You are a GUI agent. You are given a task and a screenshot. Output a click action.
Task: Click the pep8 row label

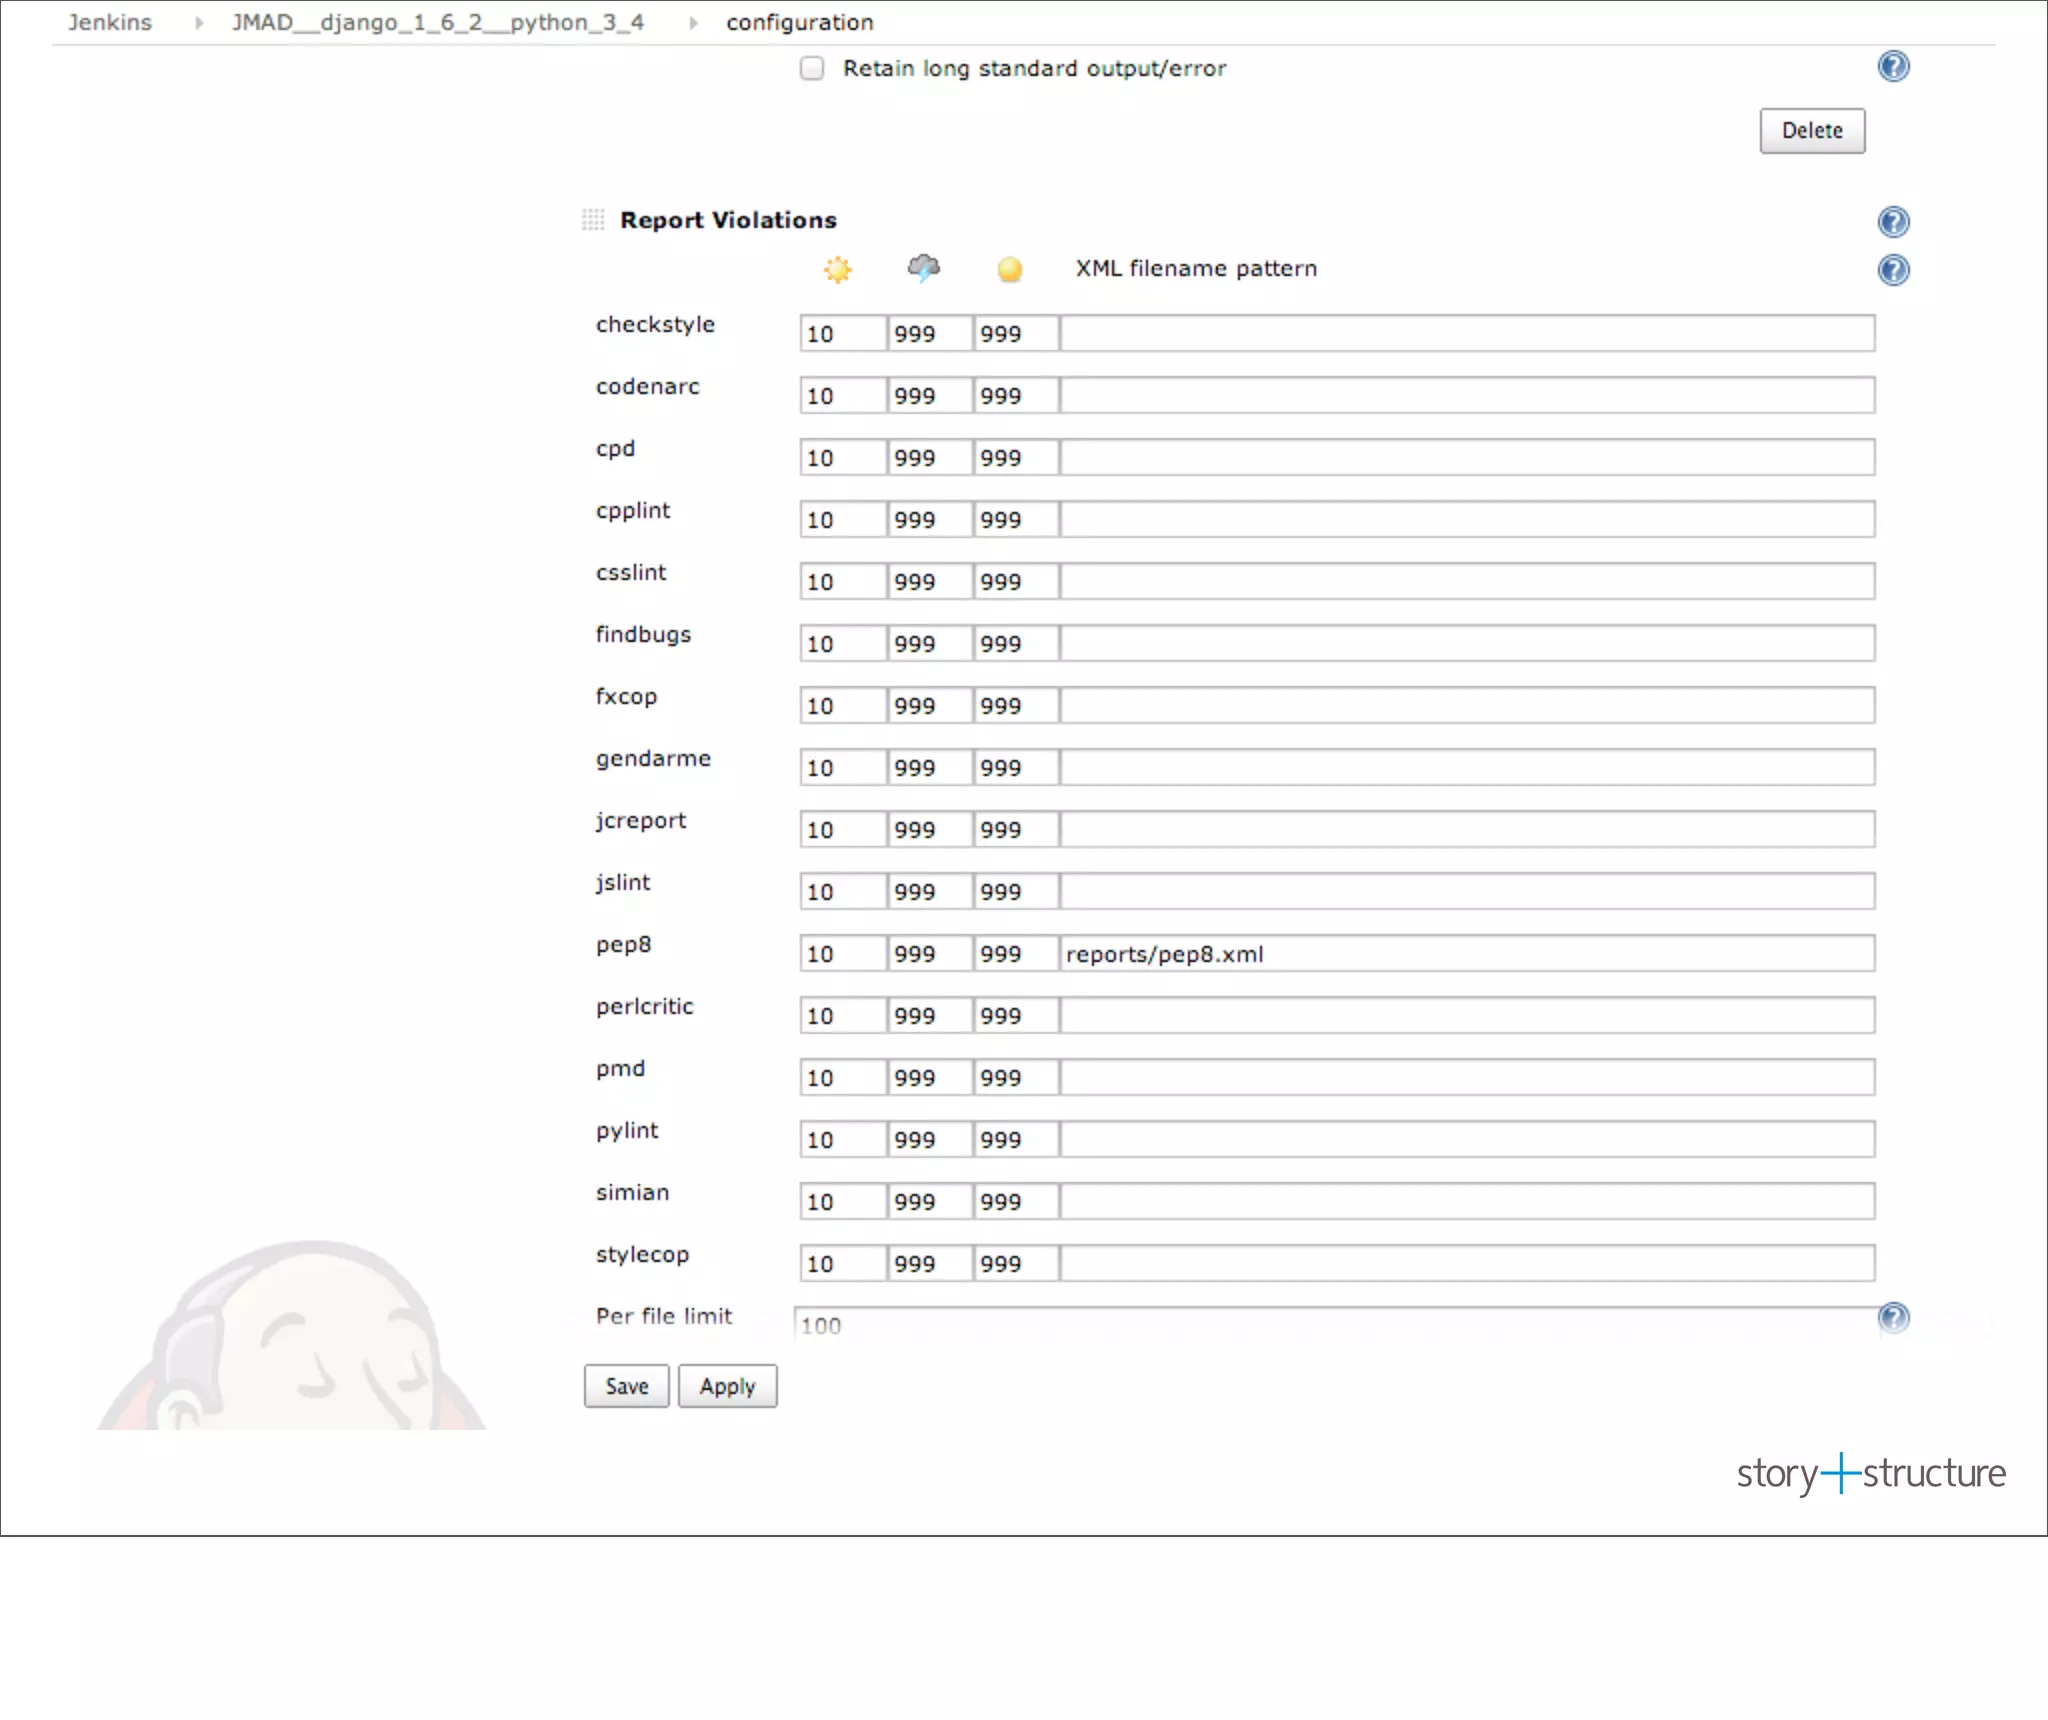pos(623,945)
